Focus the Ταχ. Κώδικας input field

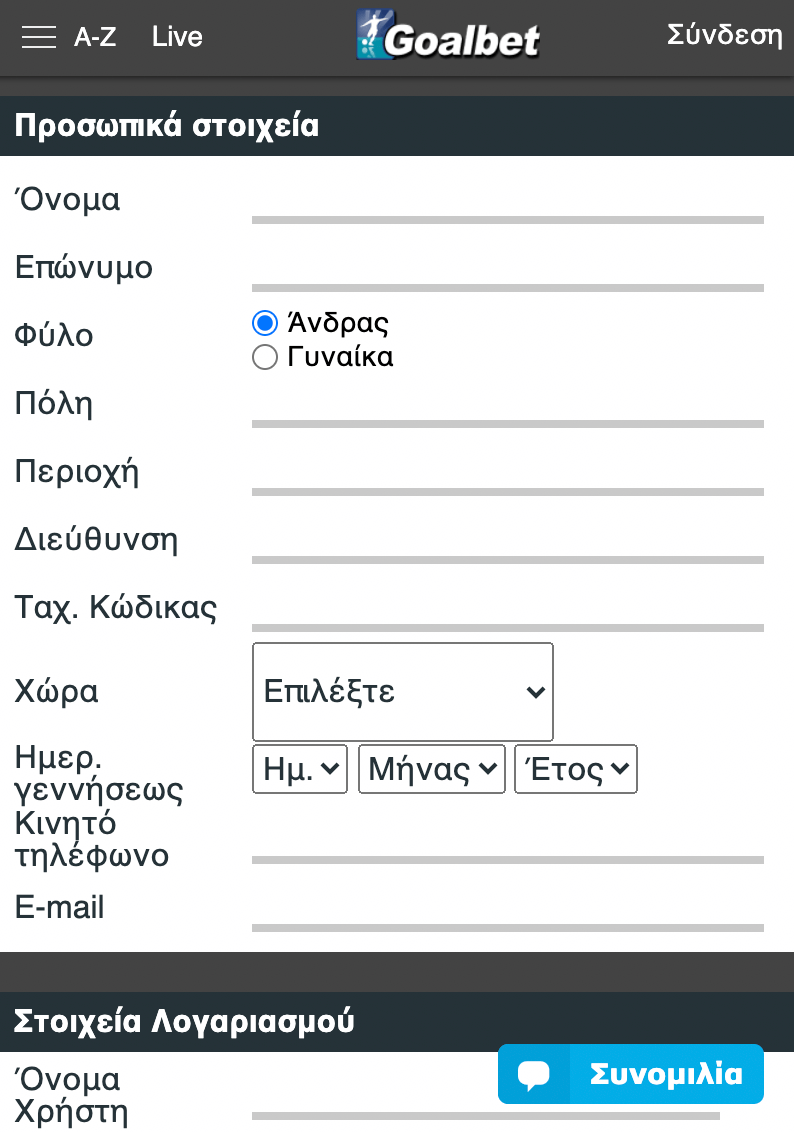point(508,611)
